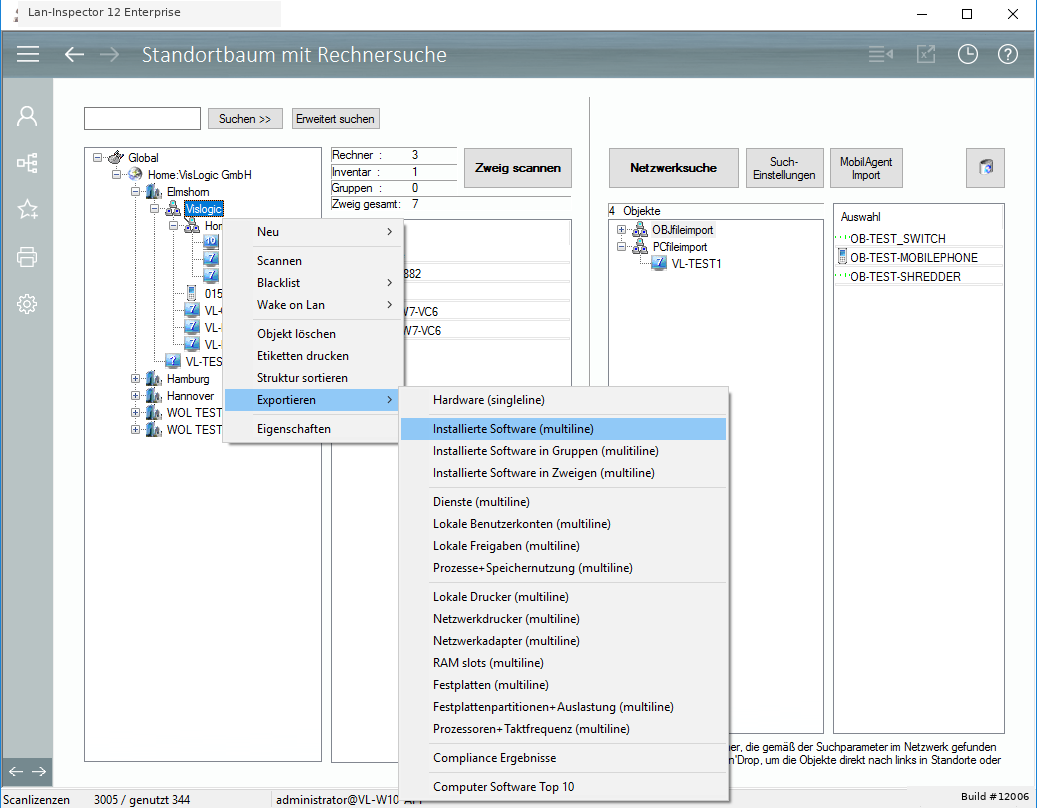The width and height of the screenshot is (1037, 808).
Task: Export Installierte Software in Gruppen
Action: tap(563, 451)
